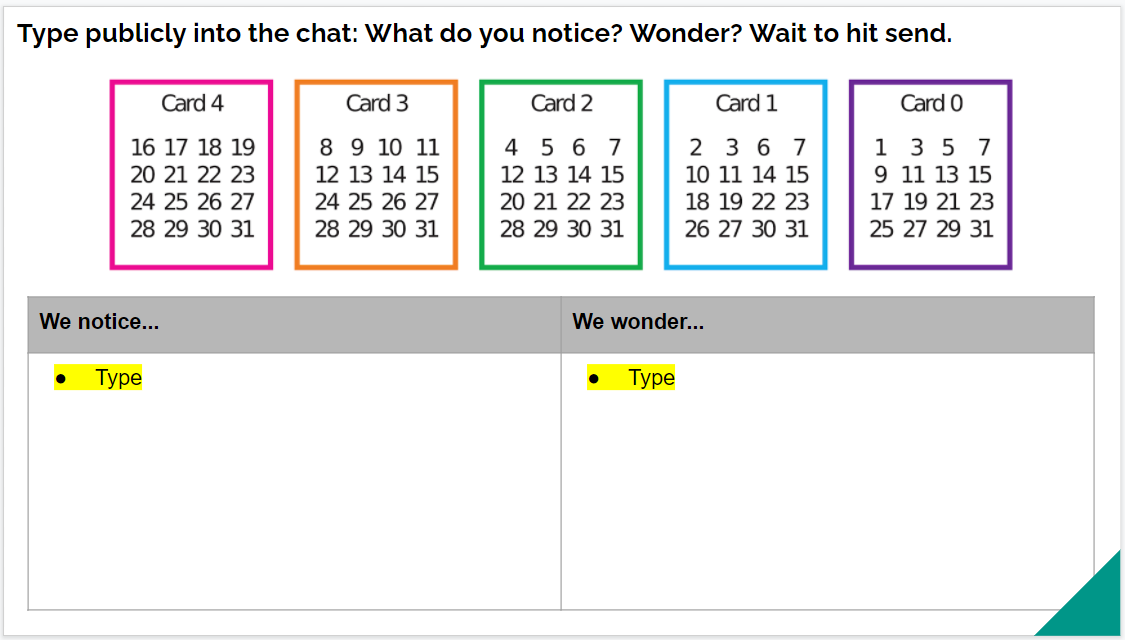Click the bullet point in We wonder cell
The height and width of the screenshot is (640, 1125).
pos(595,378)
